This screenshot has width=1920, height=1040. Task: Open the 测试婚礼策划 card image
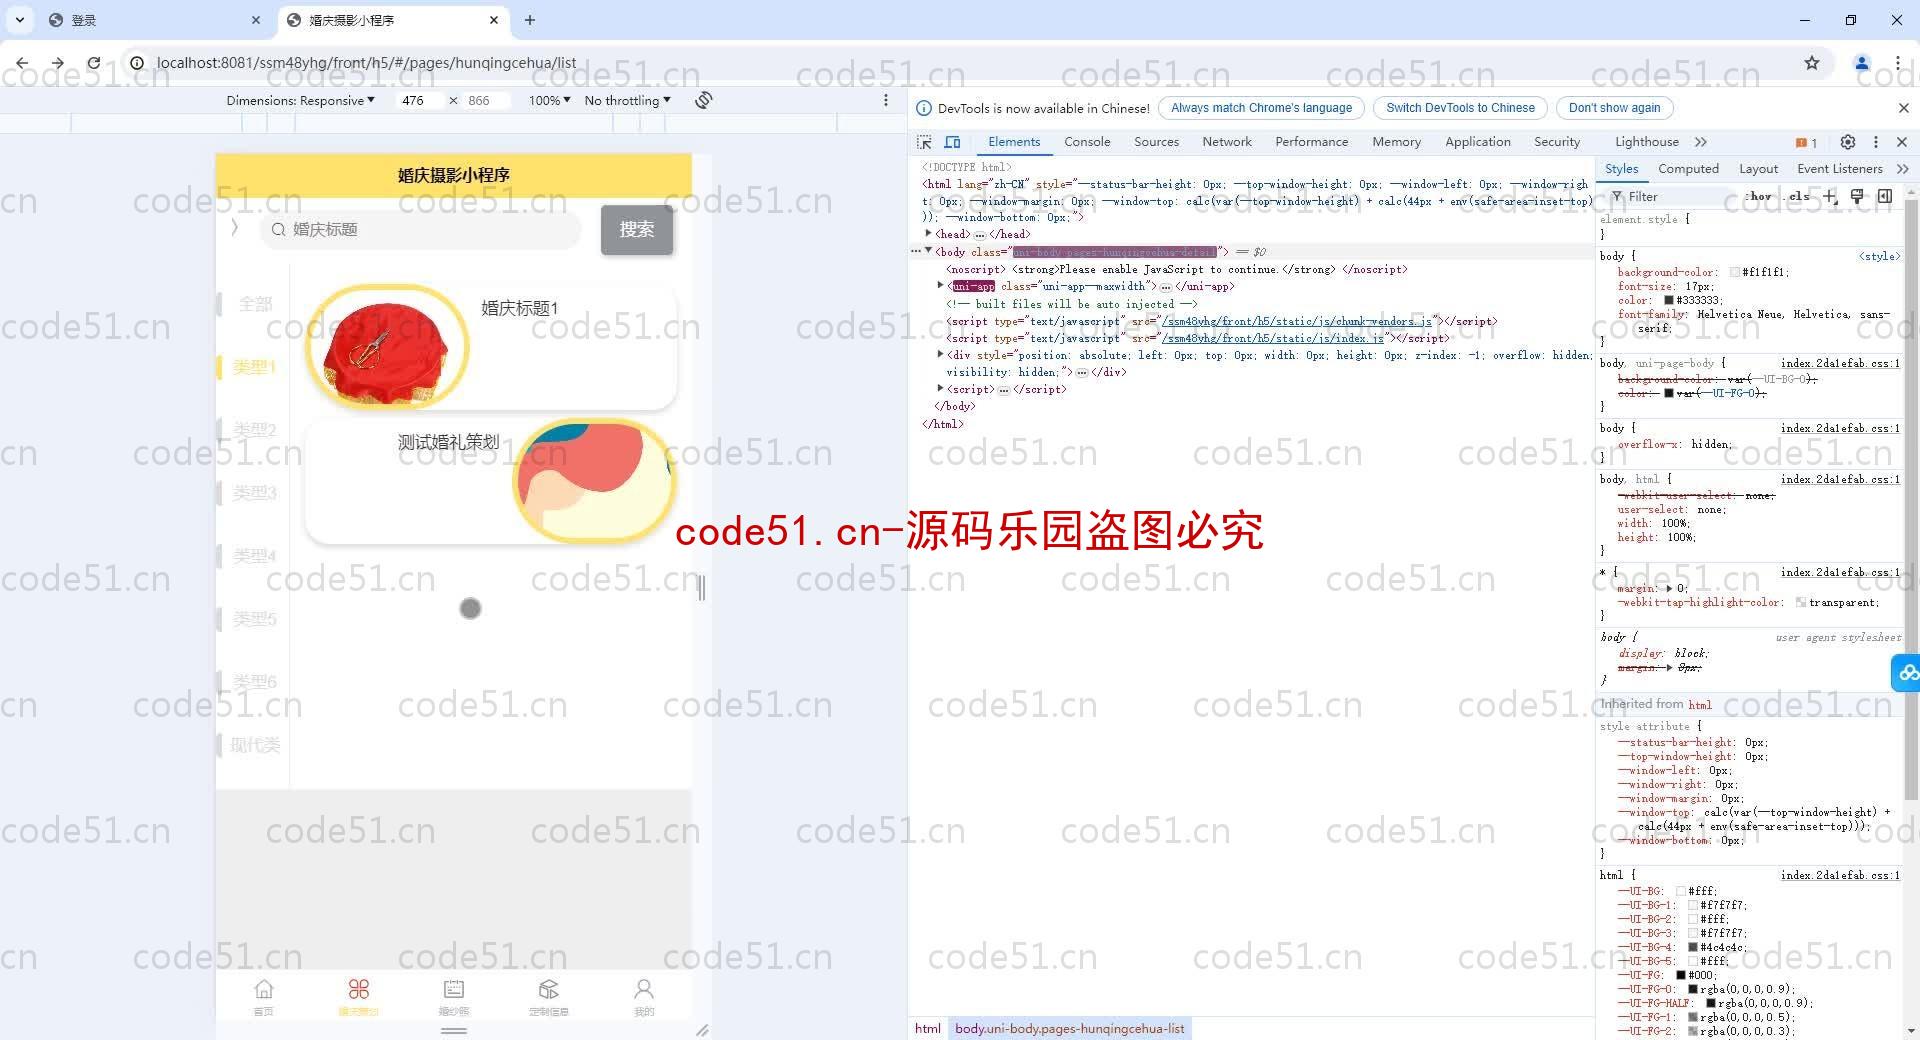tap(593, 480)
